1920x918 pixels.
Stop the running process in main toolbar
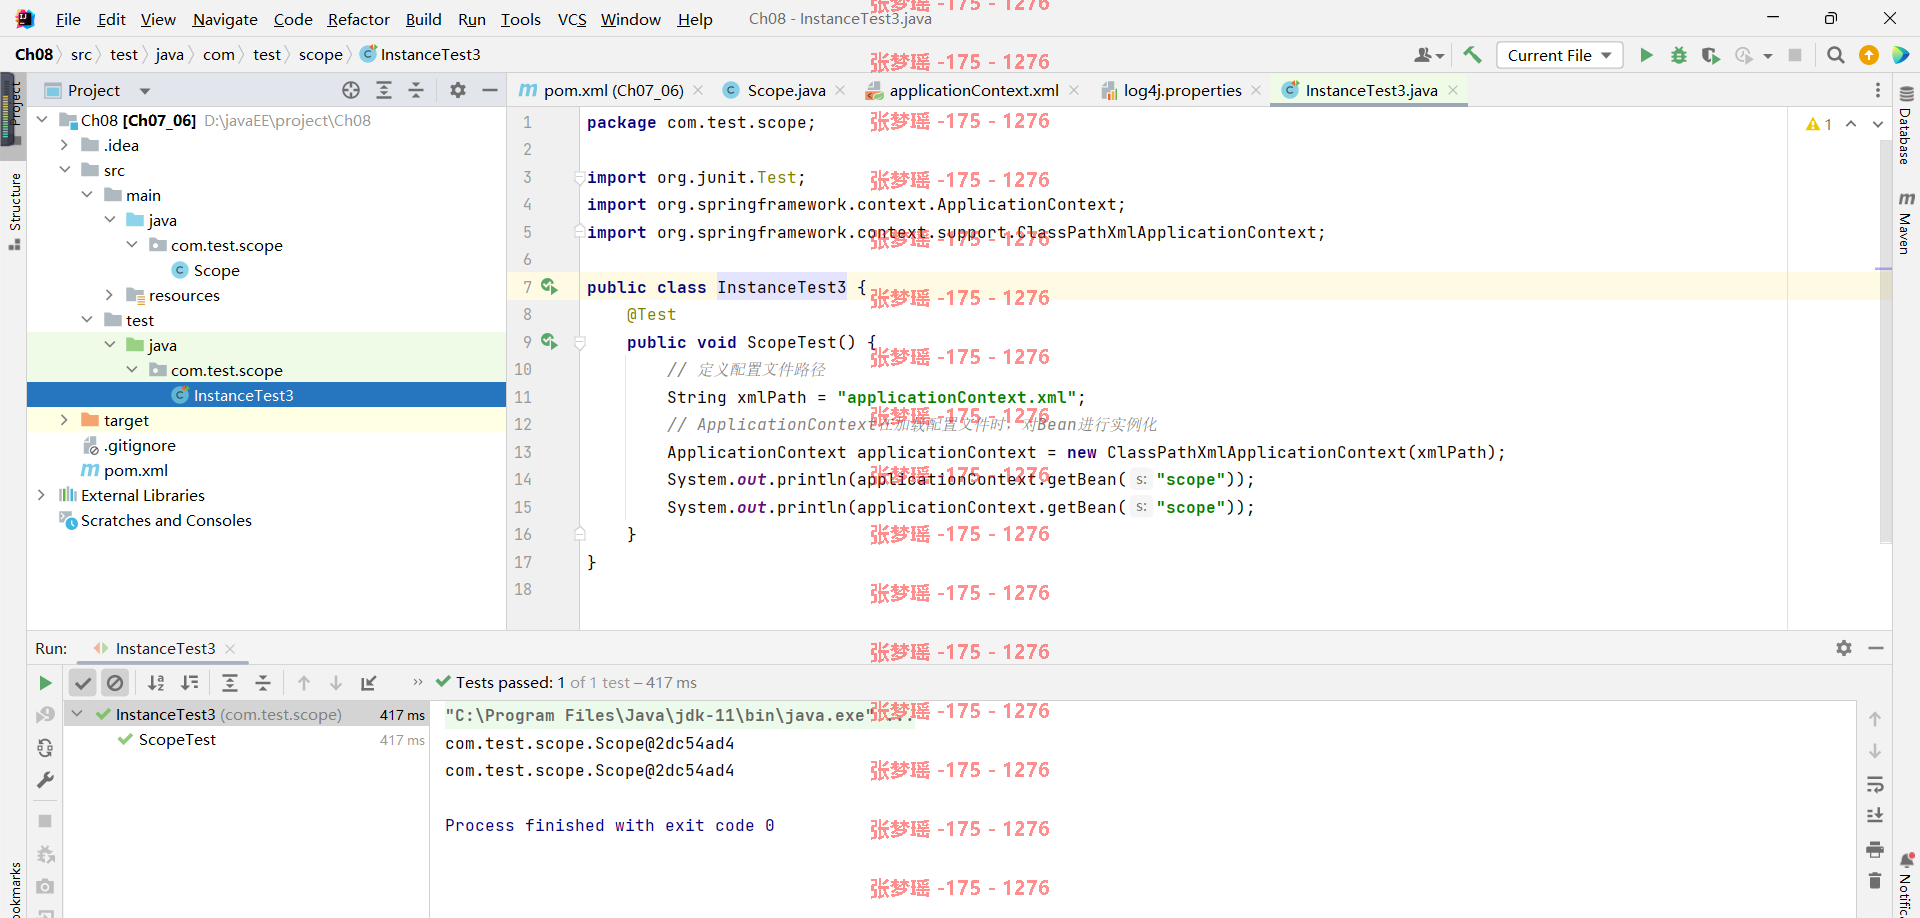point(1795,55)
